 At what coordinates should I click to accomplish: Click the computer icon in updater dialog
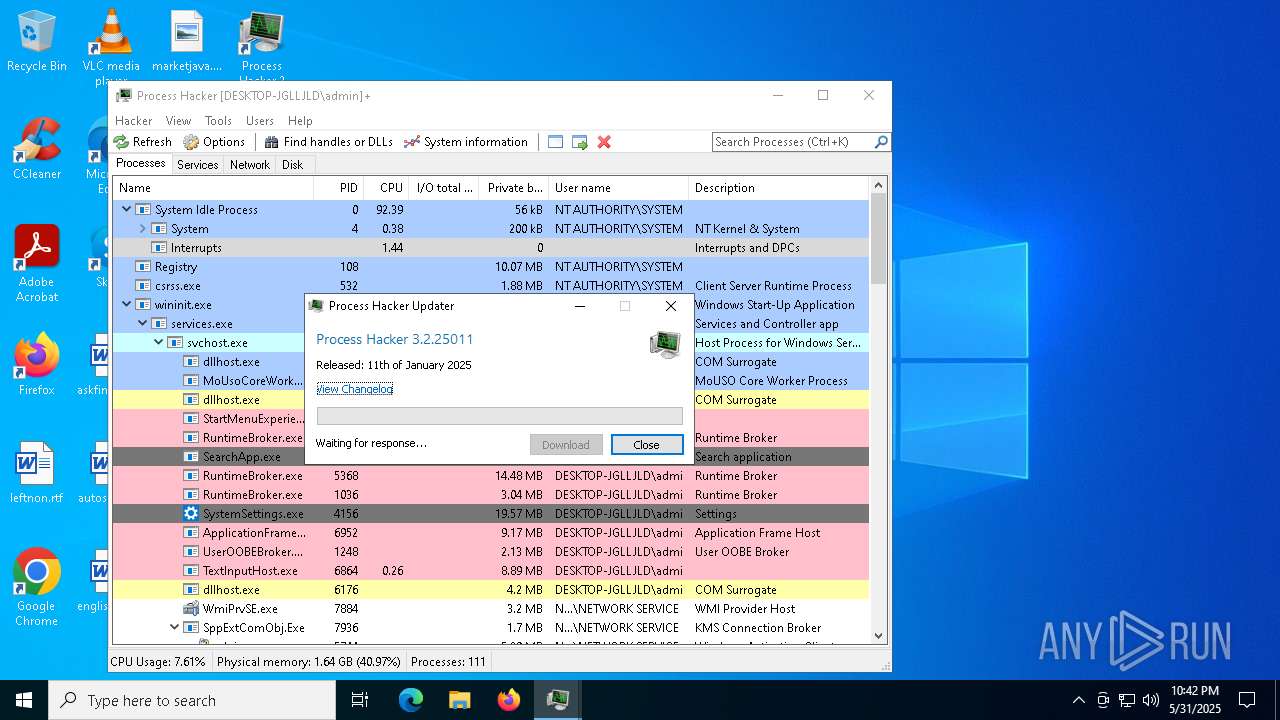tap(665, 344)
